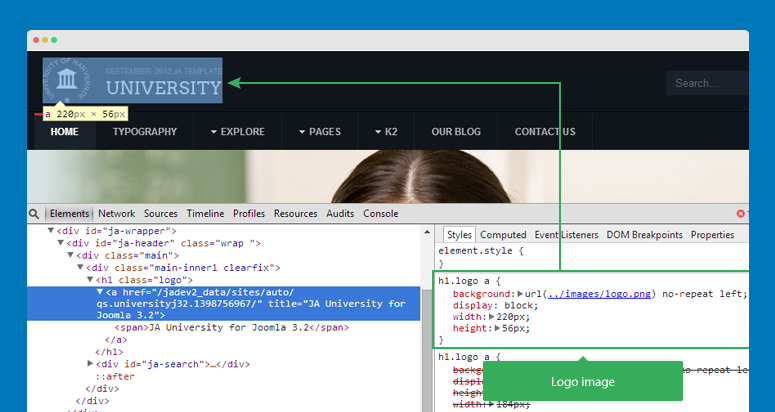Open the Profiles tab

pyautogui.click(x=249, y=213)
